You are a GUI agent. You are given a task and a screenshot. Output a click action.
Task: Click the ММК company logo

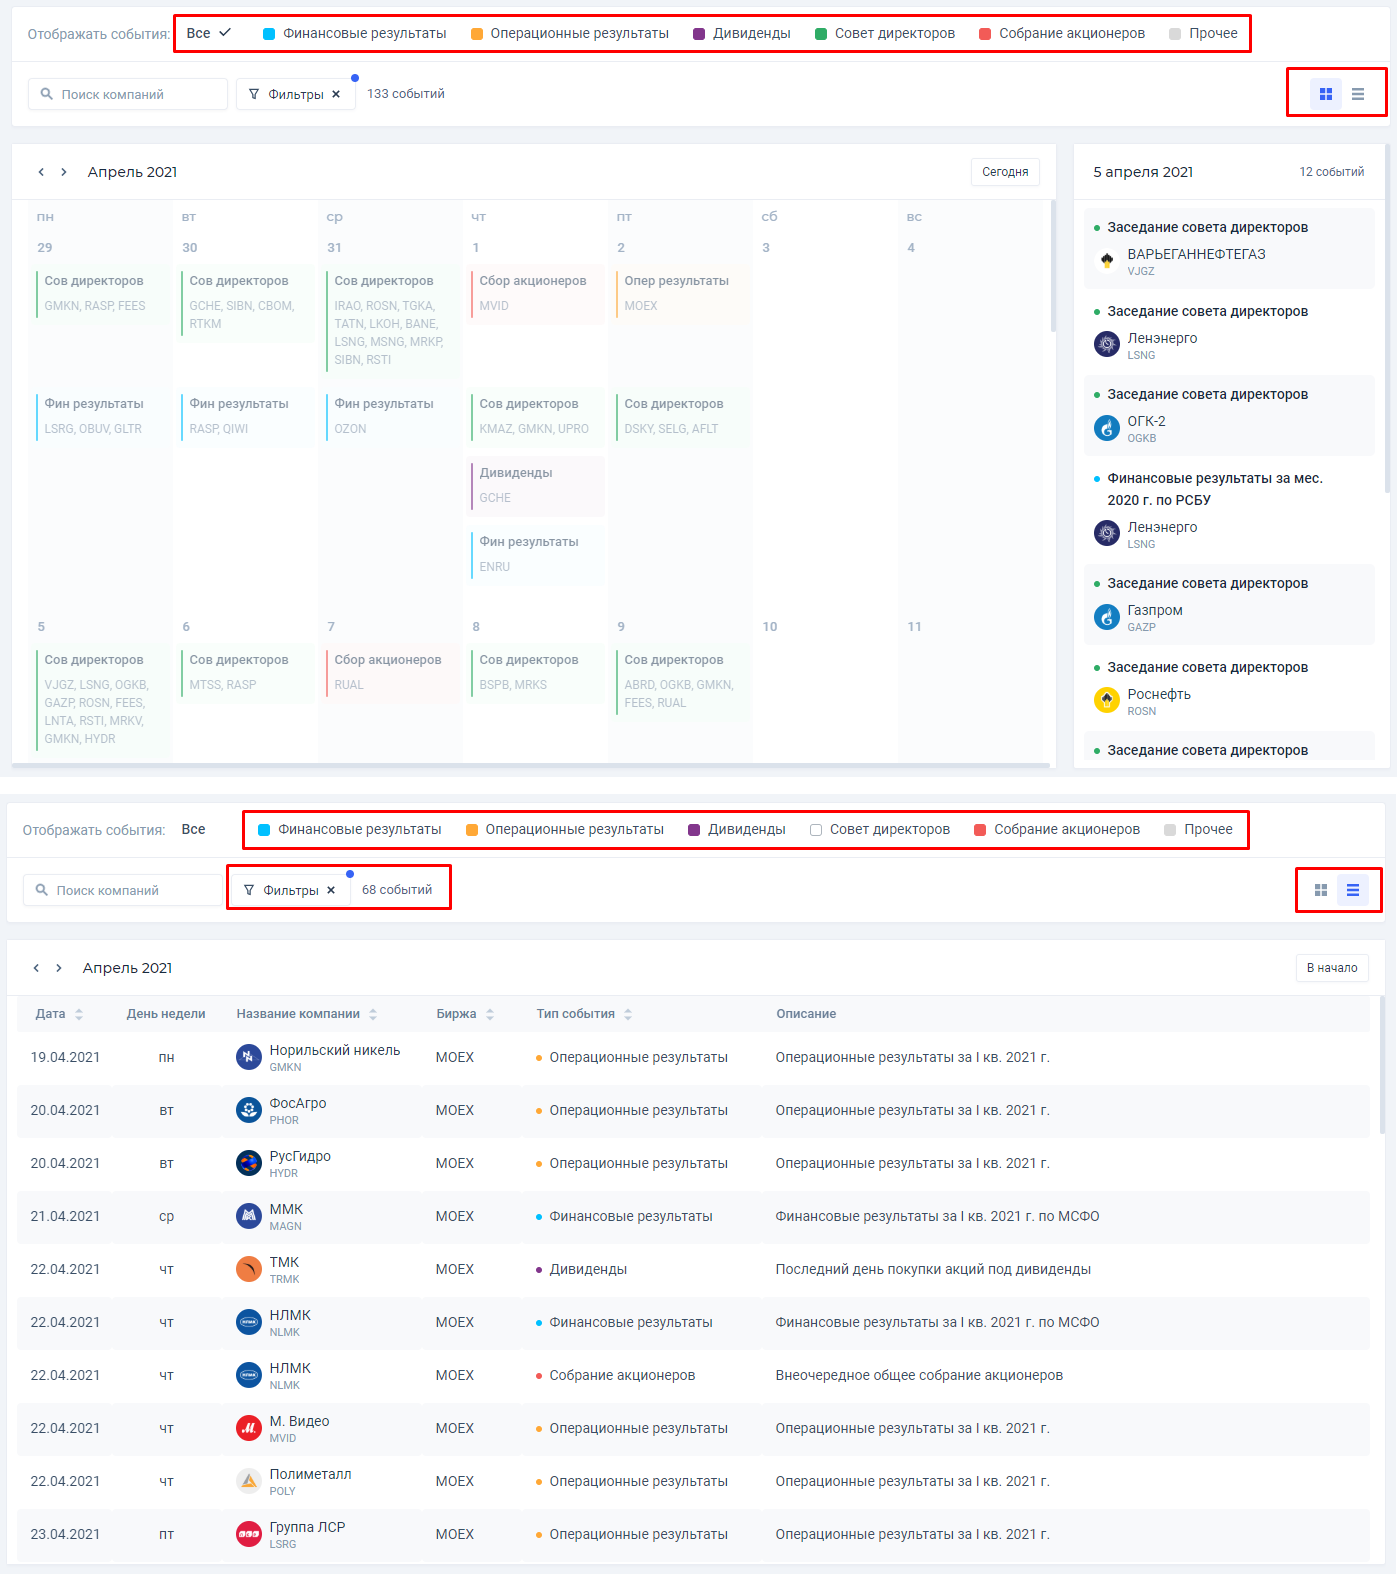pyautogui.click(x=249, y=1216)
